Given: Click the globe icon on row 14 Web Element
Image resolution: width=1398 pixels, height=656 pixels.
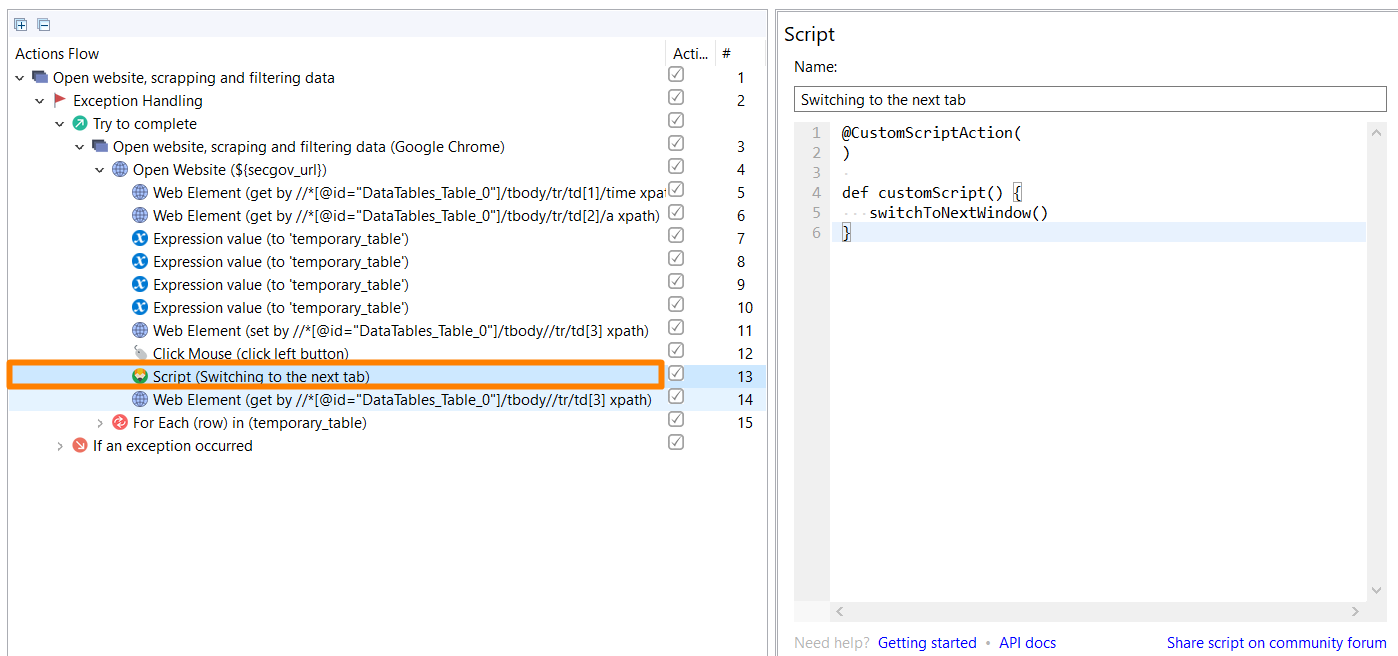Looking at the screenshot, I should (140, 399).
